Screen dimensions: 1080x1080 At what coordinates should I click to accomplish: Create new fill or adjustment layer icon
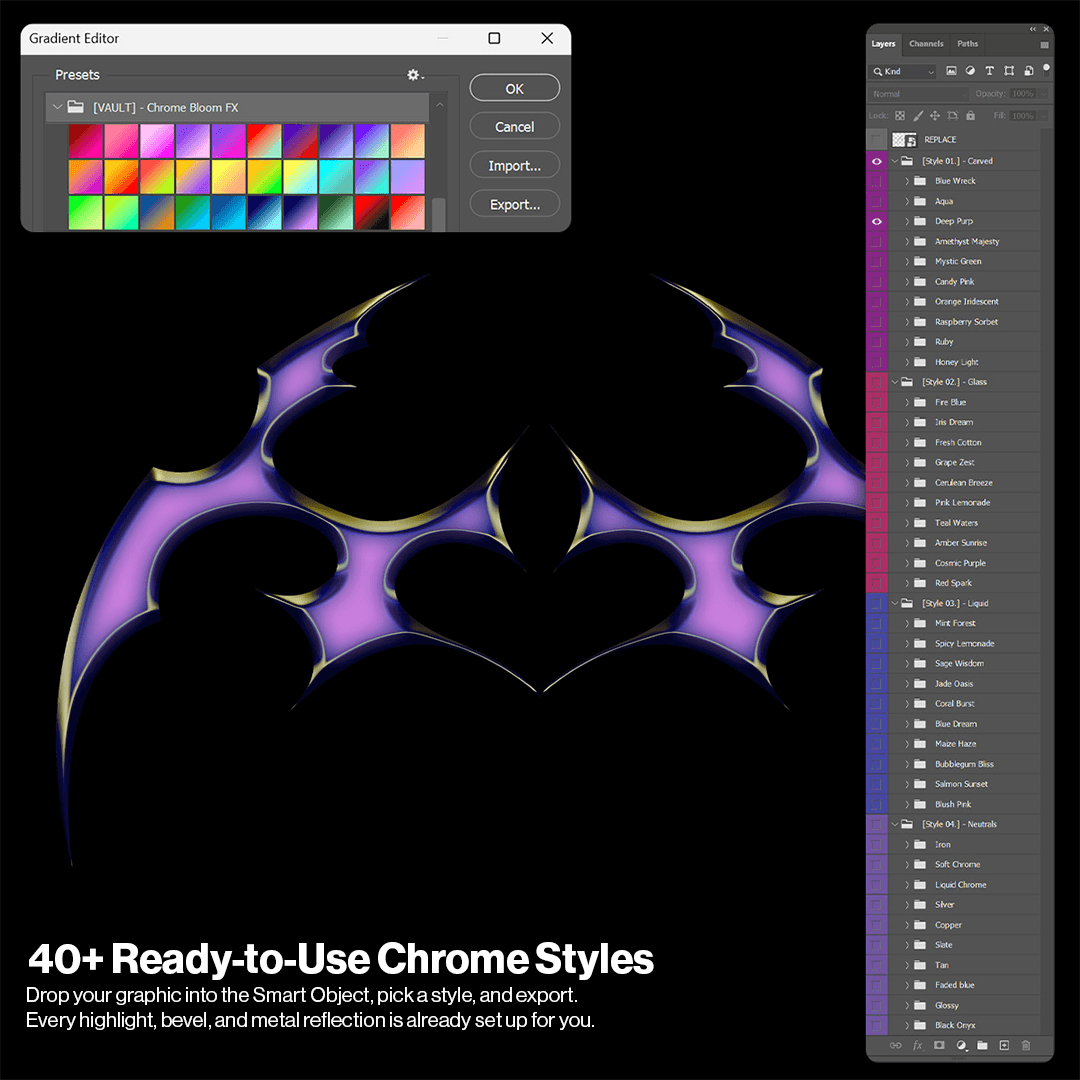962,1045
